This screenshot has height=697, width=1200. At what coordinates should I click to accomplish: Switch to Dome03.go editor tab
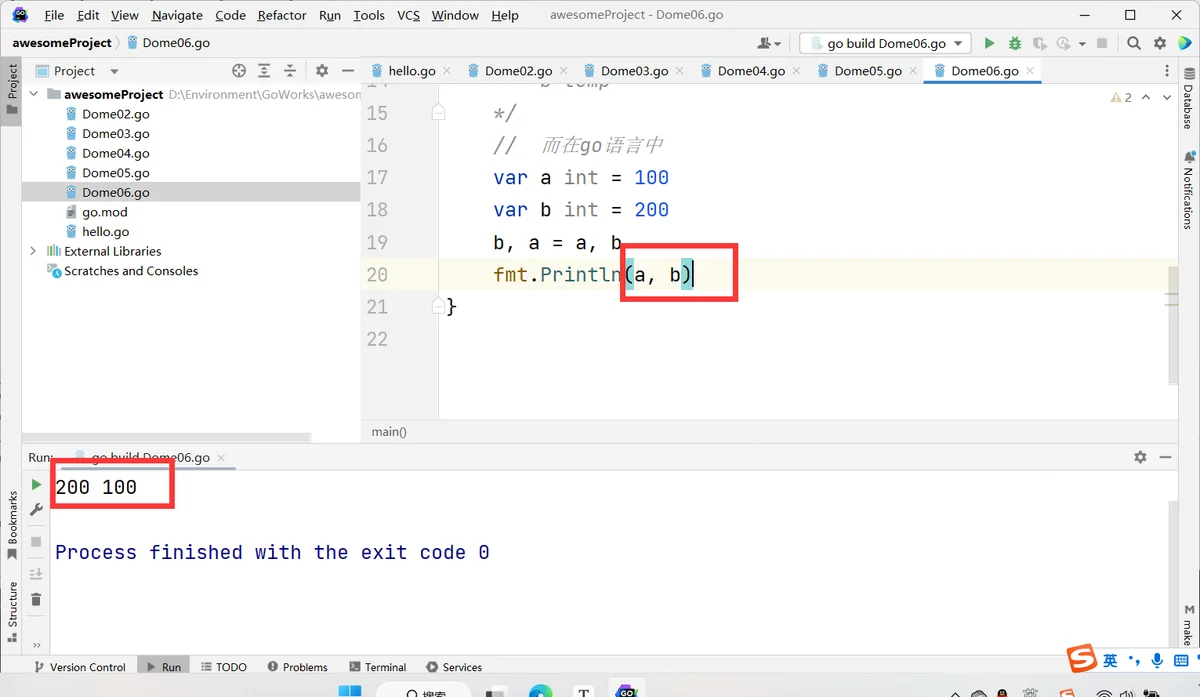634,71
